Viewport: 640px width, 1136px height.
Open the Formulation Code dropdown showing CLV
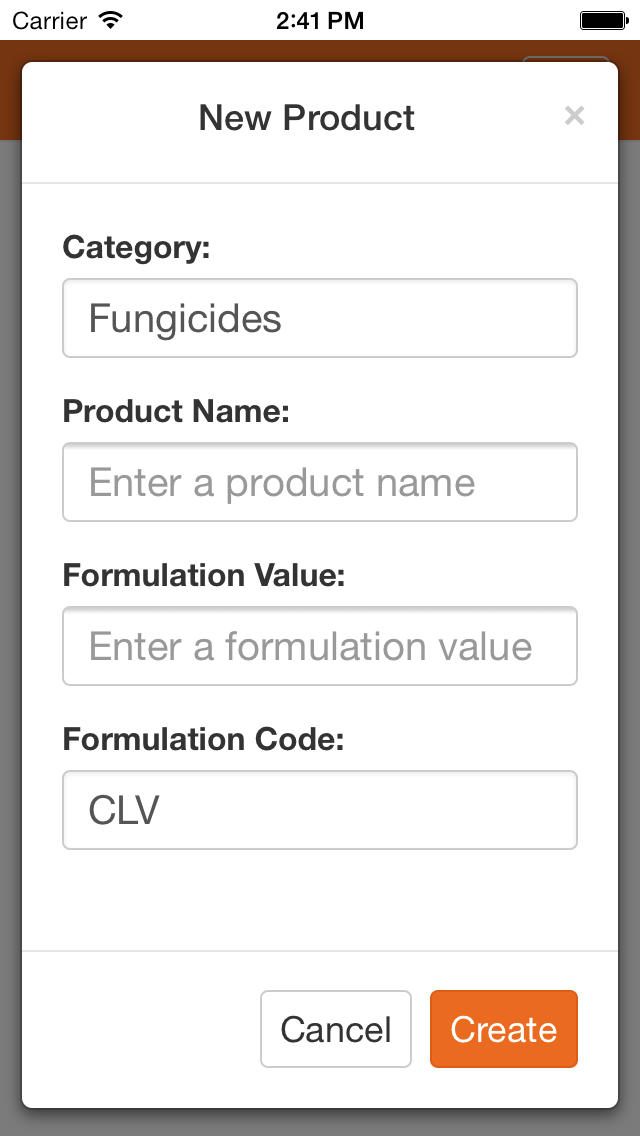click(x=320, y=809)
